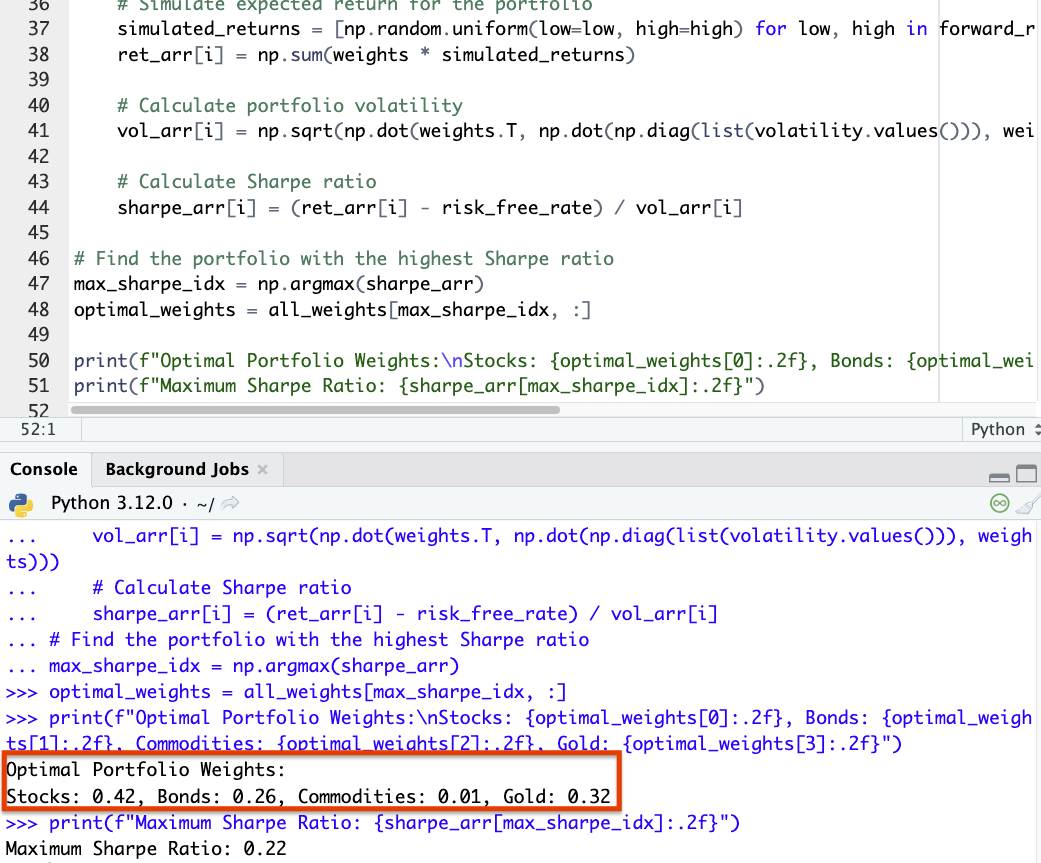Minimize the console pane
This screenshot has width=1041, height=863.
999,476
